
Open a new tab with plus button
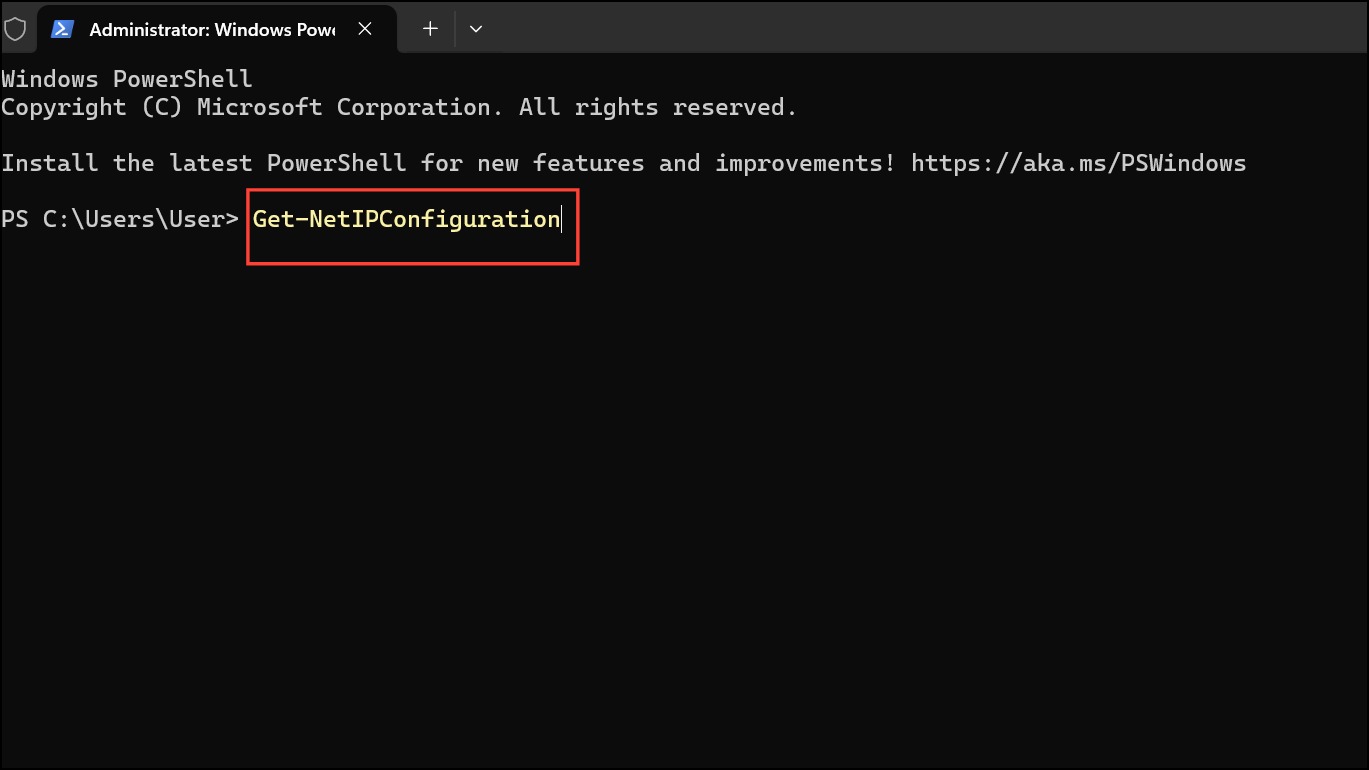[430, 29]
